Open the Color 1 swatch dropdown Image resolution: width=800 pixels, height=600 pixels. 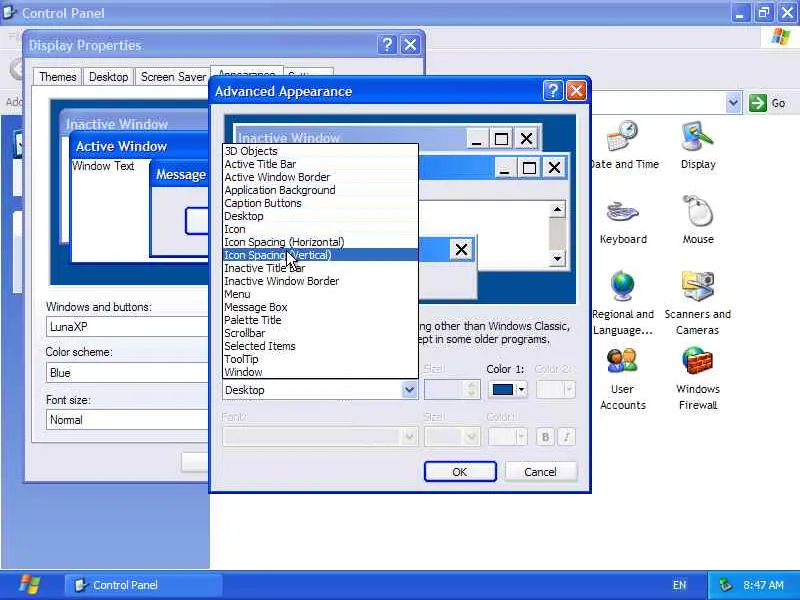click(x=507, y=390)
